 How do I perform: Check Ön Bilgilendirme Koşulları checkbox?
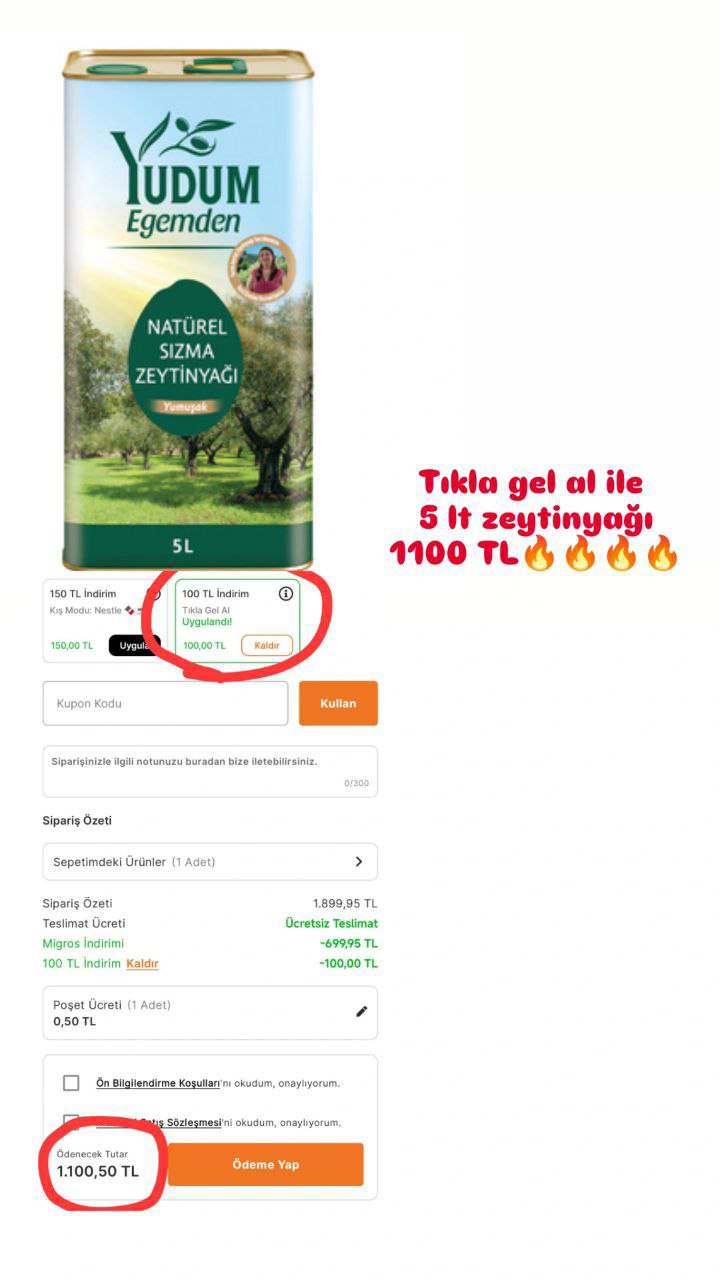tap(71, 1083)
